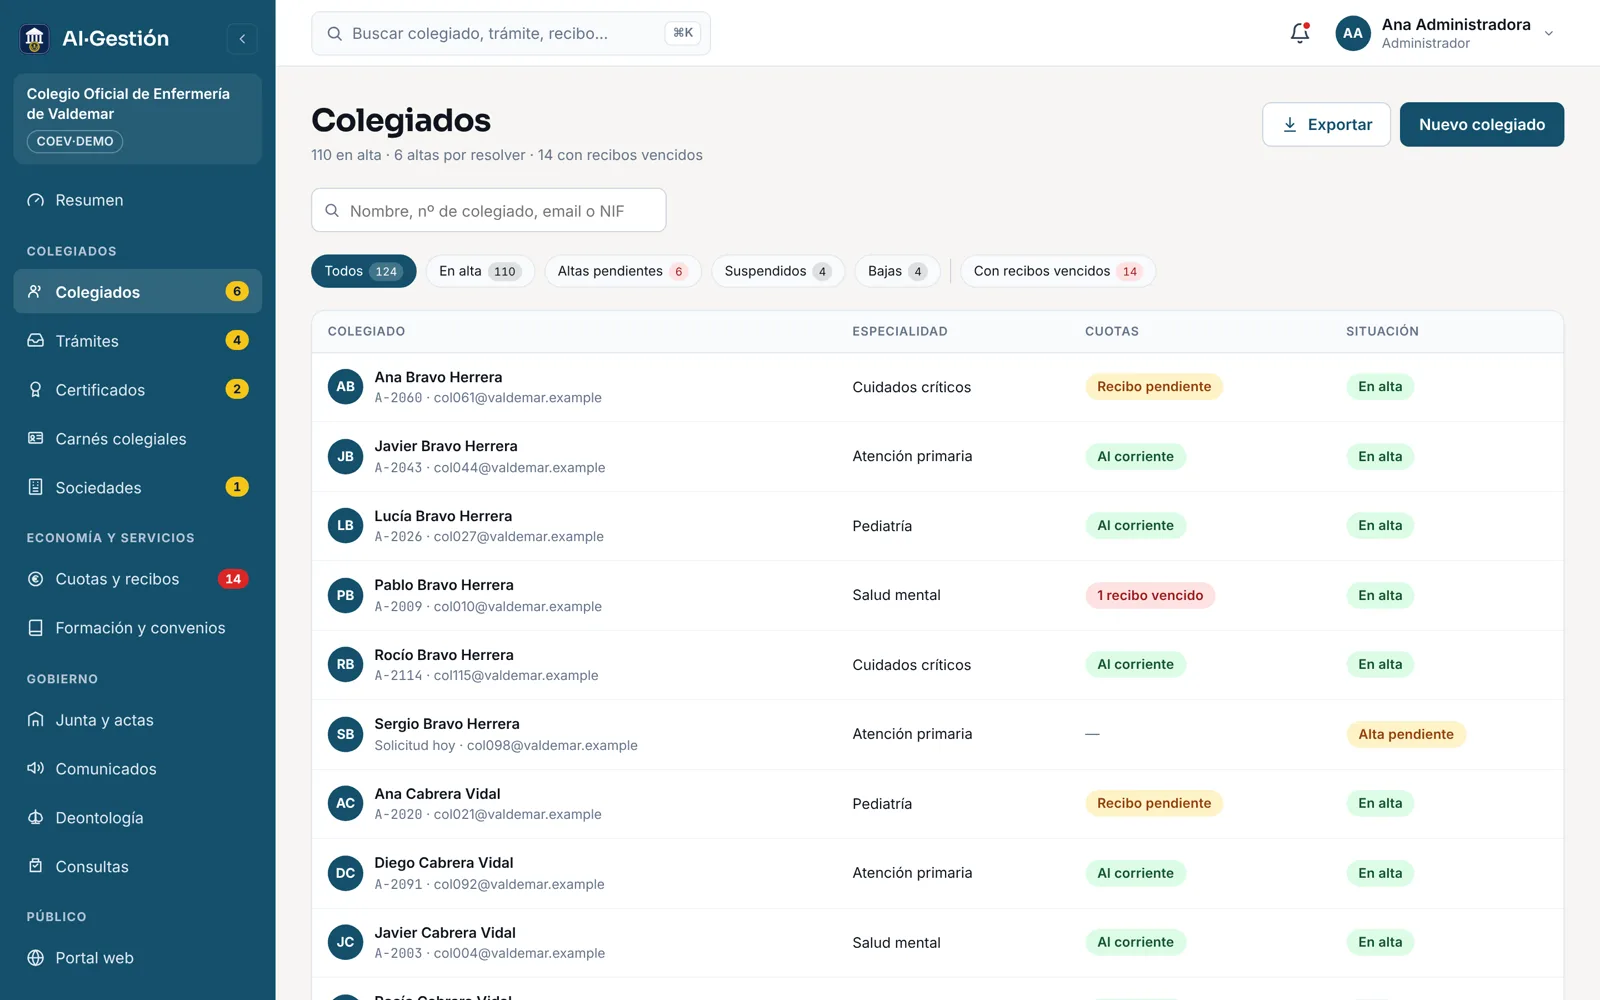Click the Alta pendiente status badge
Image resolution: width=1600 pixels, height=1000 pixels.
pos(1406,734)
